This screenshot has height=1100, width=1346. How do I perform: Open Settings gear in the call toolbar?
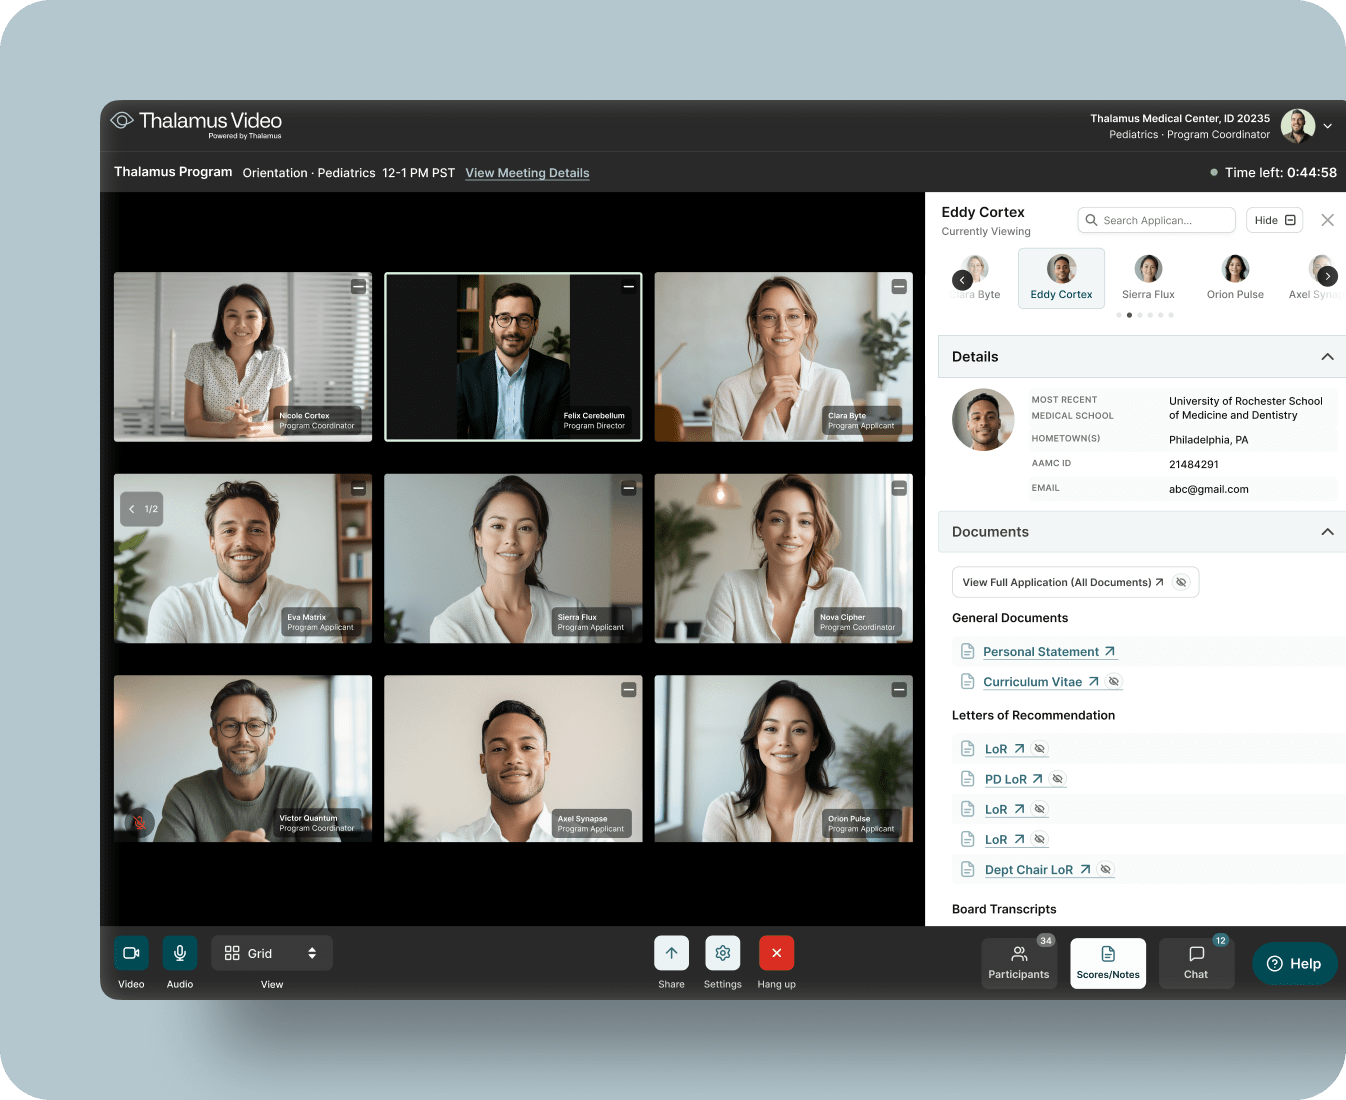tap(722, 953)
